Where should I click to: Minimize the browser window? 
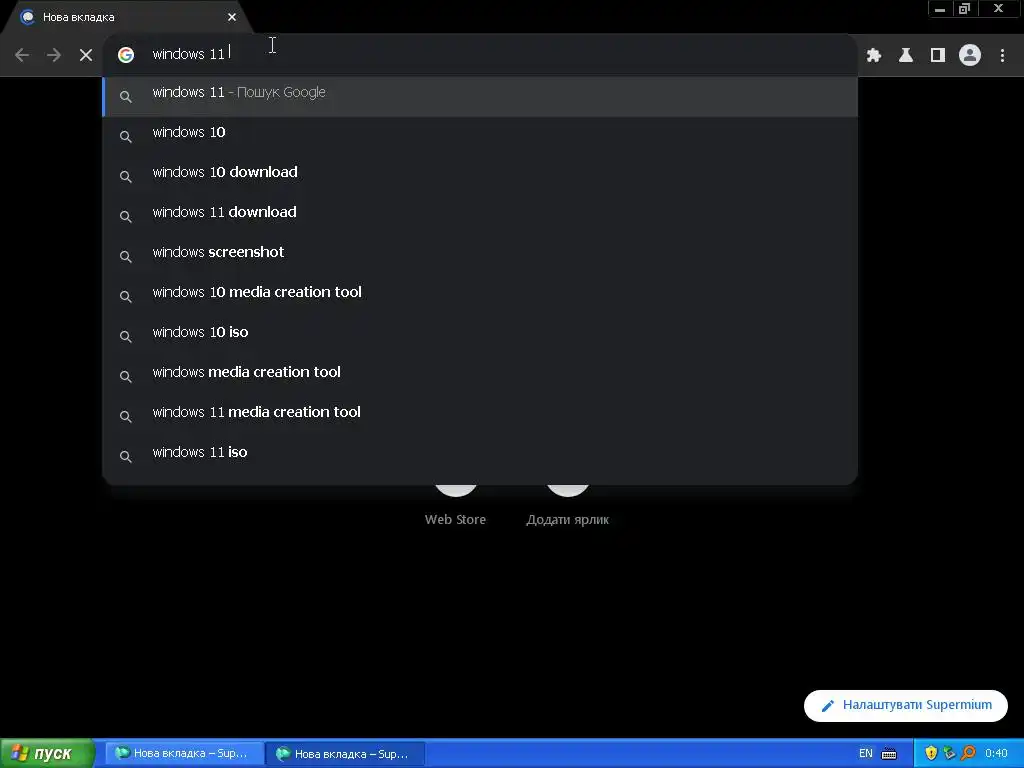tap(940, 9)
